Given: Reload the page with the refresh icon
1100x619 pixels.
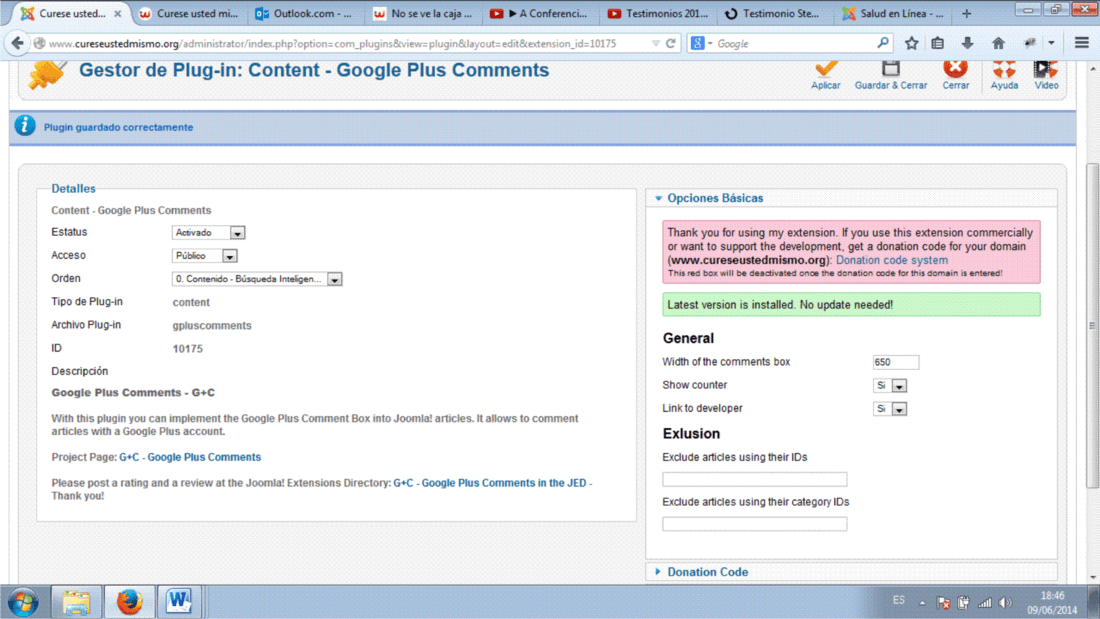Looking at the screenshot, I should click(671, 44).
